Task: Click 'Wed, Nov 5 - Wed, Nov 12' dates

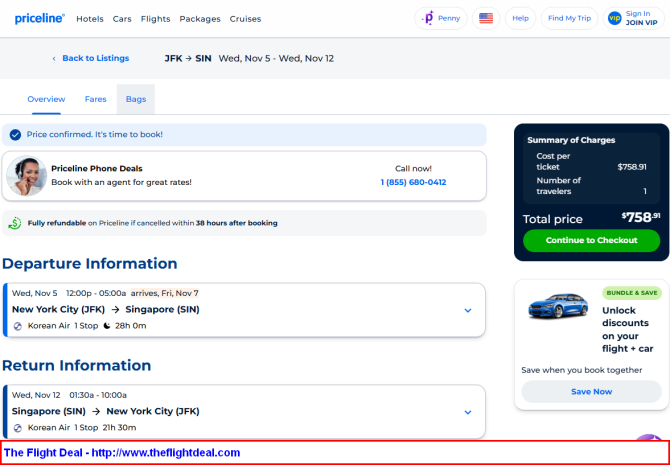Action: pyautogui.click(x=276, y=58)
